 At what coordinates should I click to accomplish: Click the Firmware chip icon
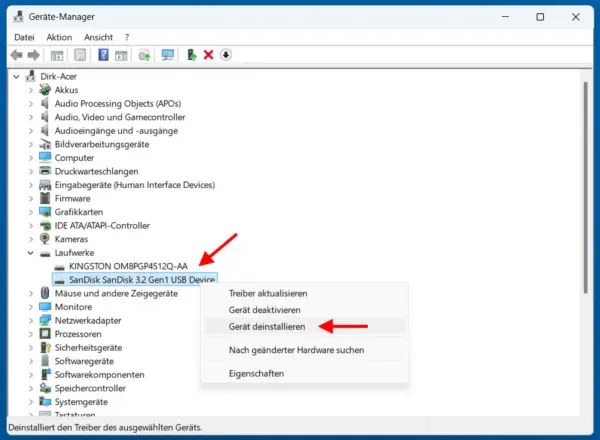[45, 198]
